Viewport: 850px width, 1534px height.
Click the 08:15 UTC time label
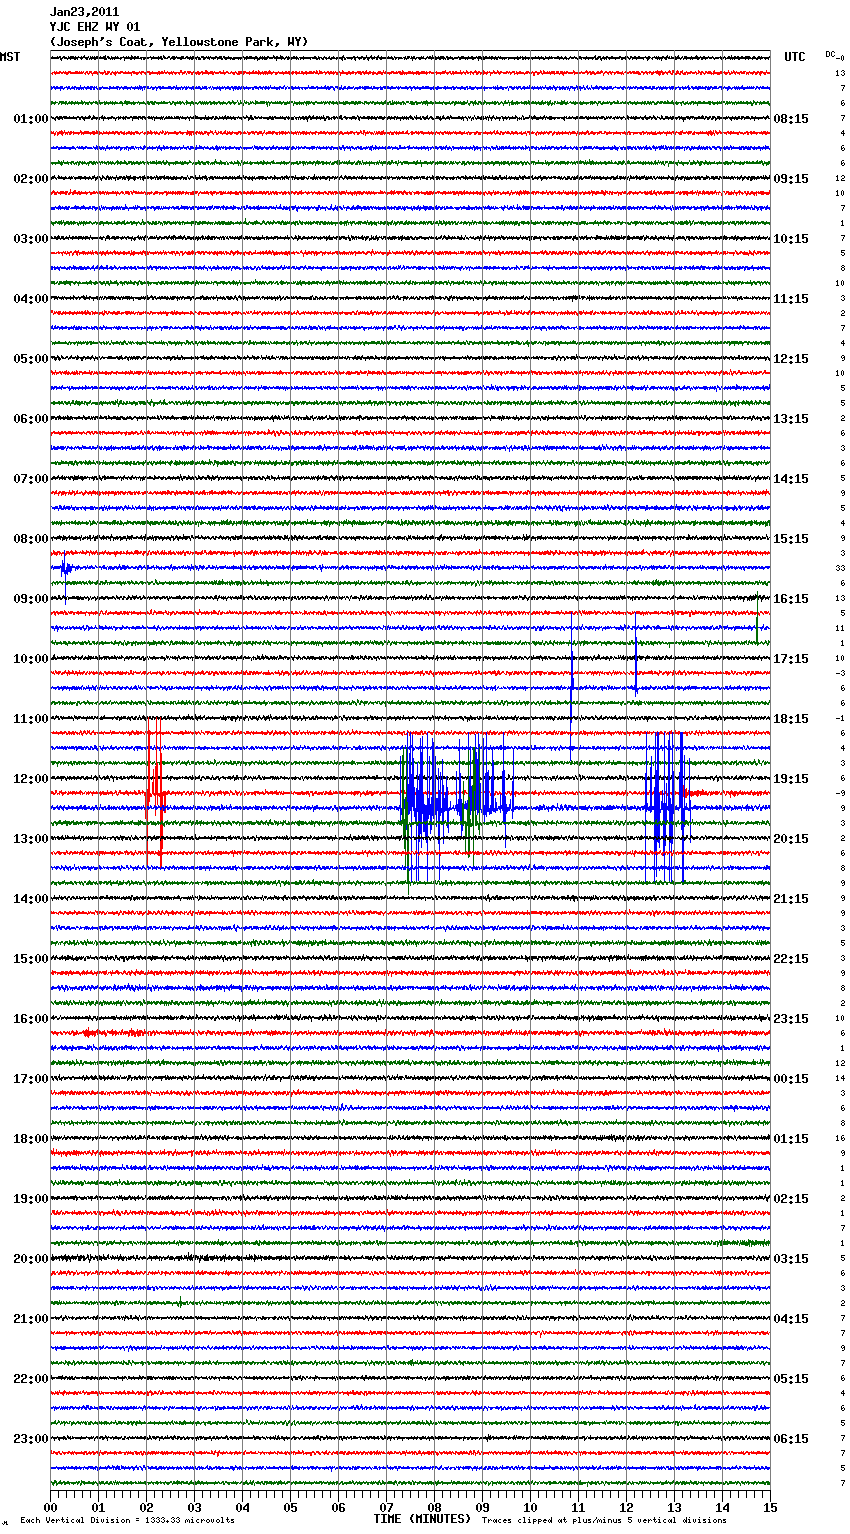coord(791,119)
